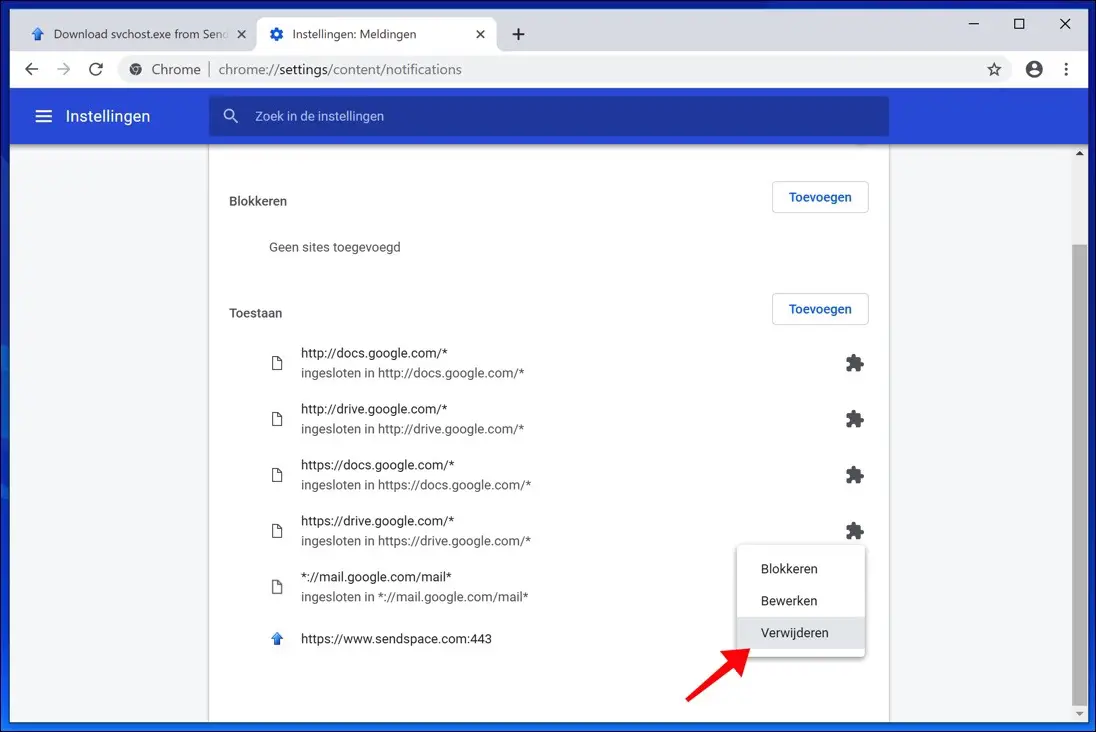The image size is (1096, 732).
Task: Click the page icon beside http://drive.google.com/*
Action: 277,419
